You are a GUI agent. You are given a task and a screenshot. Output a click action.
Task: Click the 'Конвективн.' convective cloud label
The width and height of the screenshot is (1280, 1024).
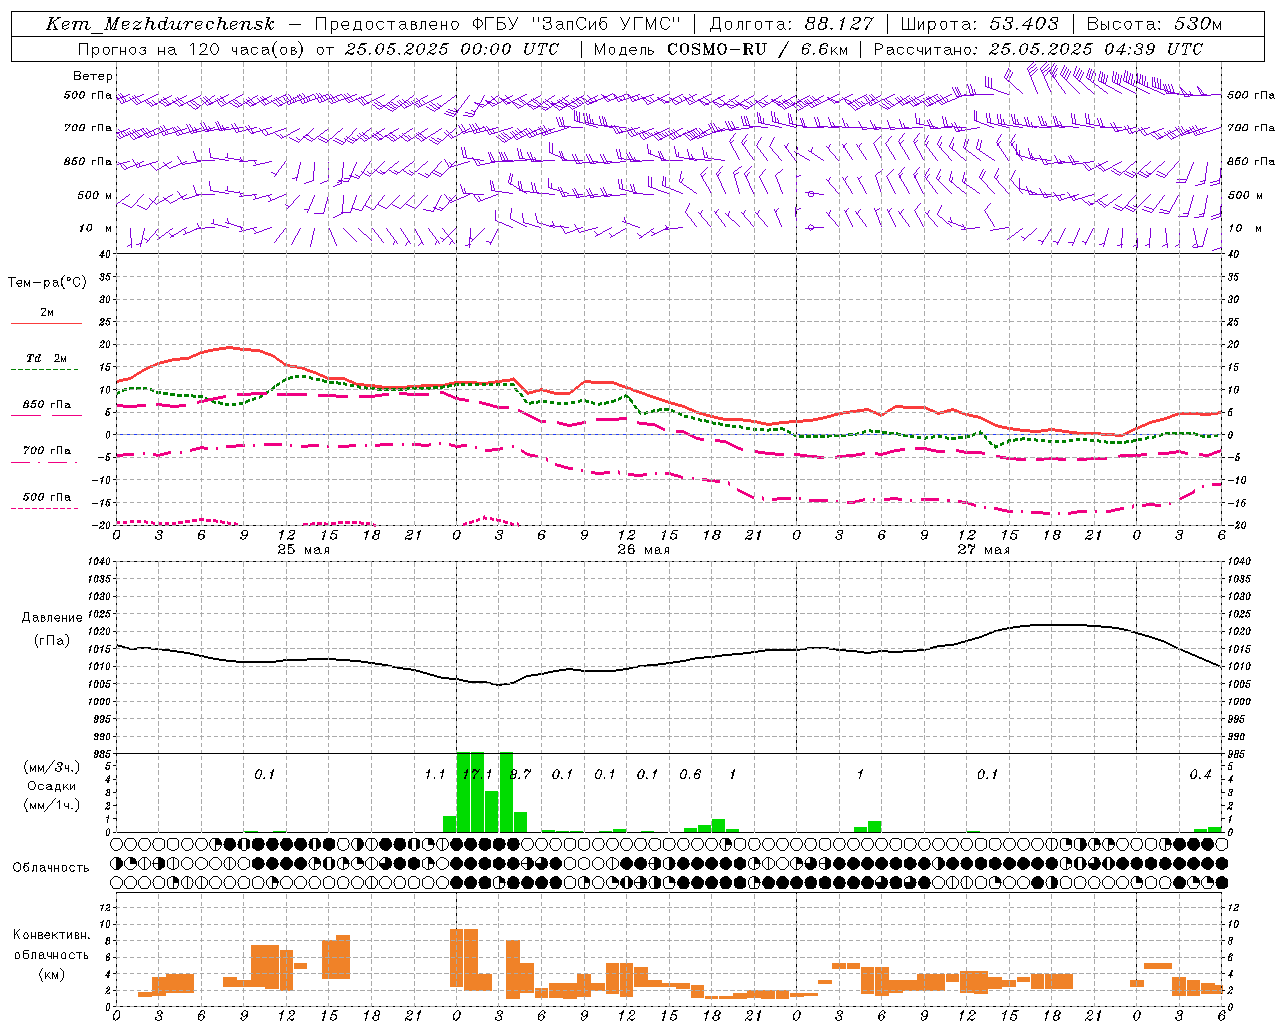click(51, 935)
